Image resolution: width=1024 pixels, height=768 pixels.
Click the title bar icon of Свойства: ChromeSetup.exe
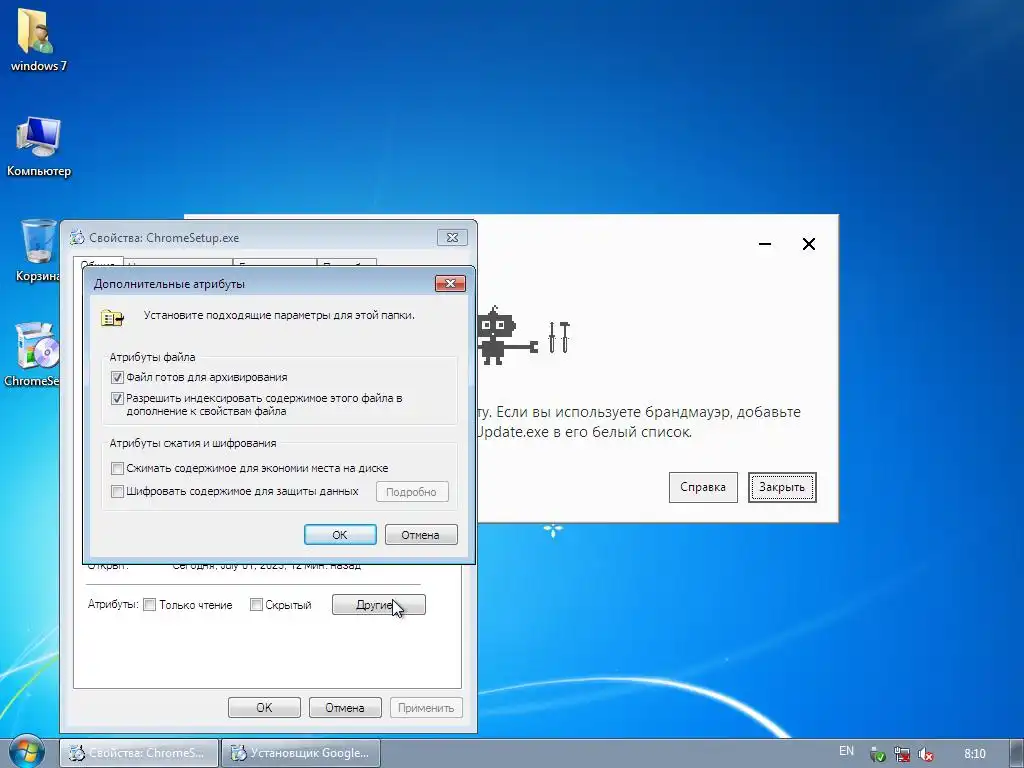(77, 238)
